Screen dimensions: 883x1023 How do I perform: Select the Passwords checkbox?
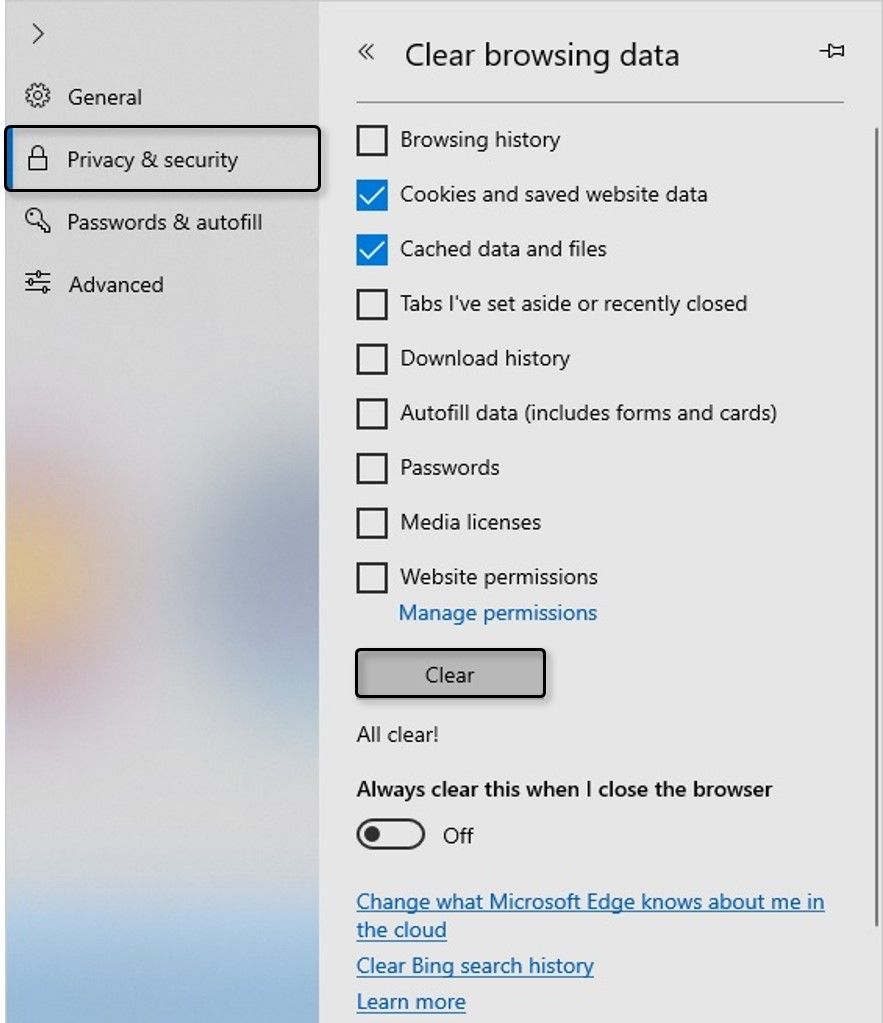[372, 468]
